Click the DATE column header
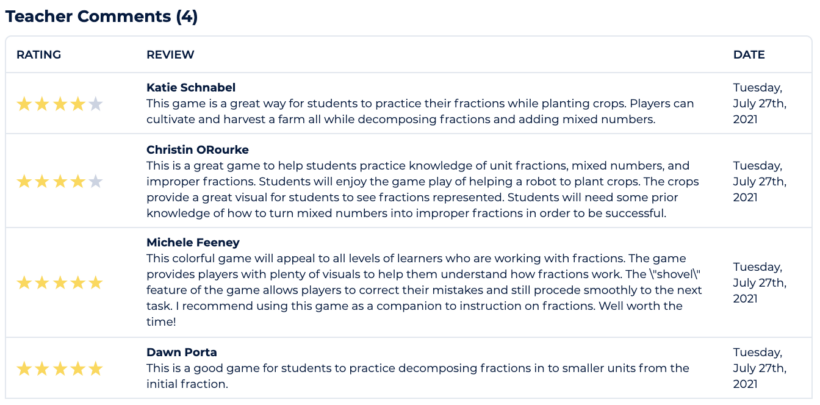Image resolution: width=820 pixels, height=405 pixels. tap(748, 55)
